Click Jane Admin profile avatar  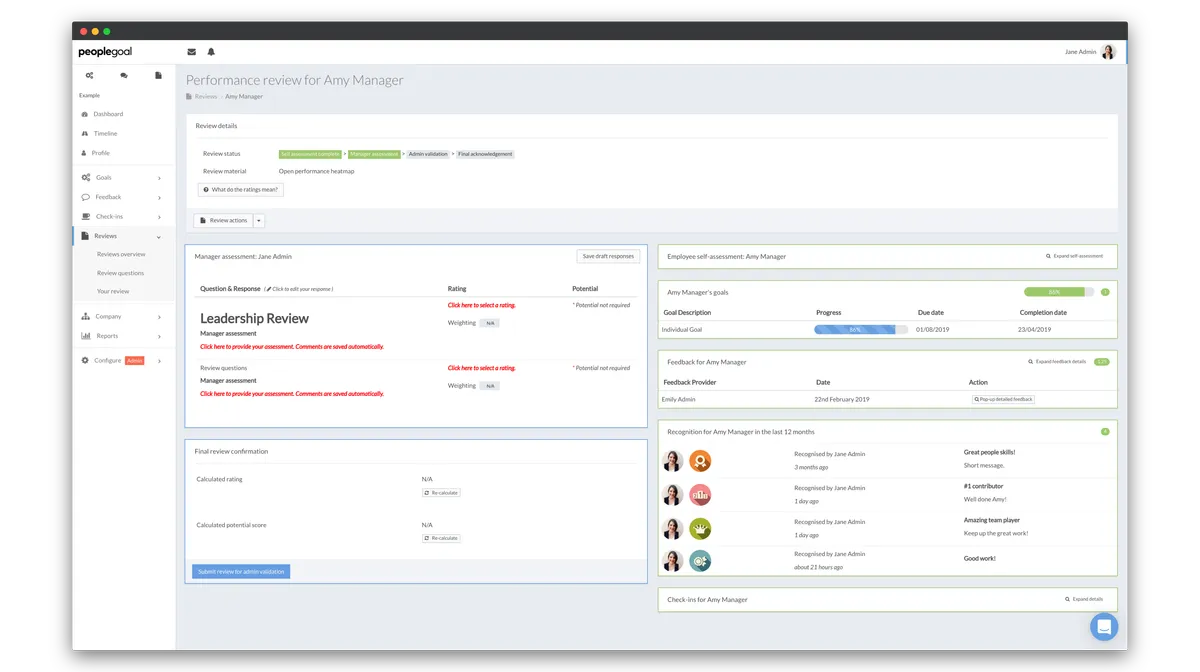[x=1108, y=52]
